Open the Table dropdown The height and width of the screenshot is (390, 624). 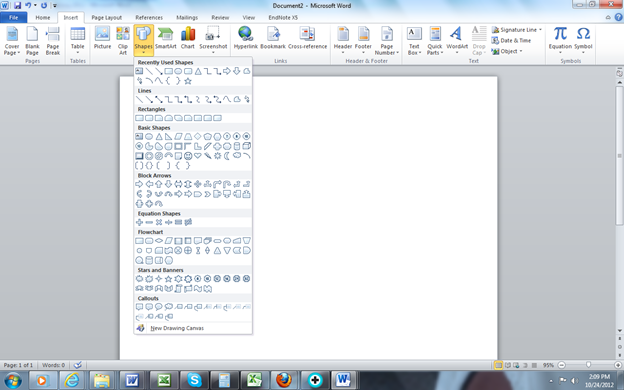[77, 40]
